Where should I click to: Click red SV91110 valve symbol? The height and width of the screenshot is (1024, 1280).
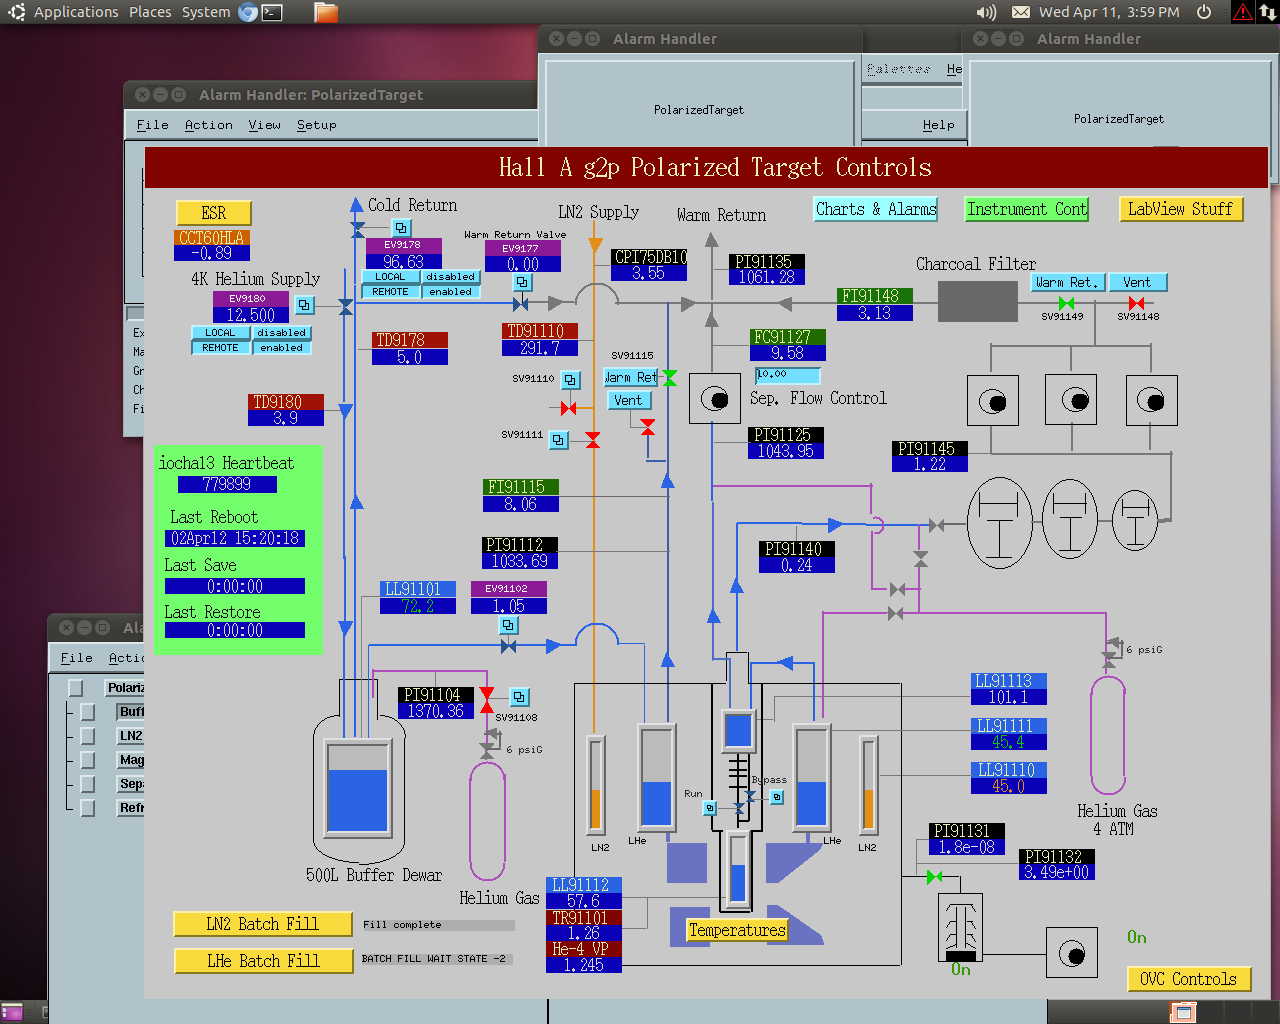pyautogui.click(x=568, y=408)
